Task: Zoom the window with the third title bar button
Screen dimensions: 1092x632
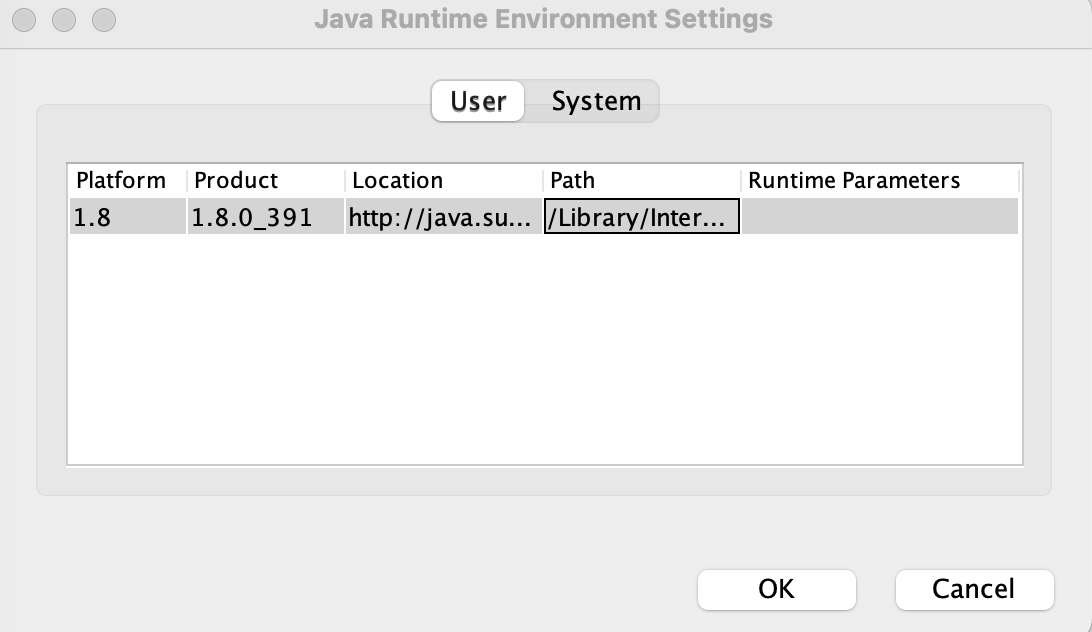Action: point(104,20)
